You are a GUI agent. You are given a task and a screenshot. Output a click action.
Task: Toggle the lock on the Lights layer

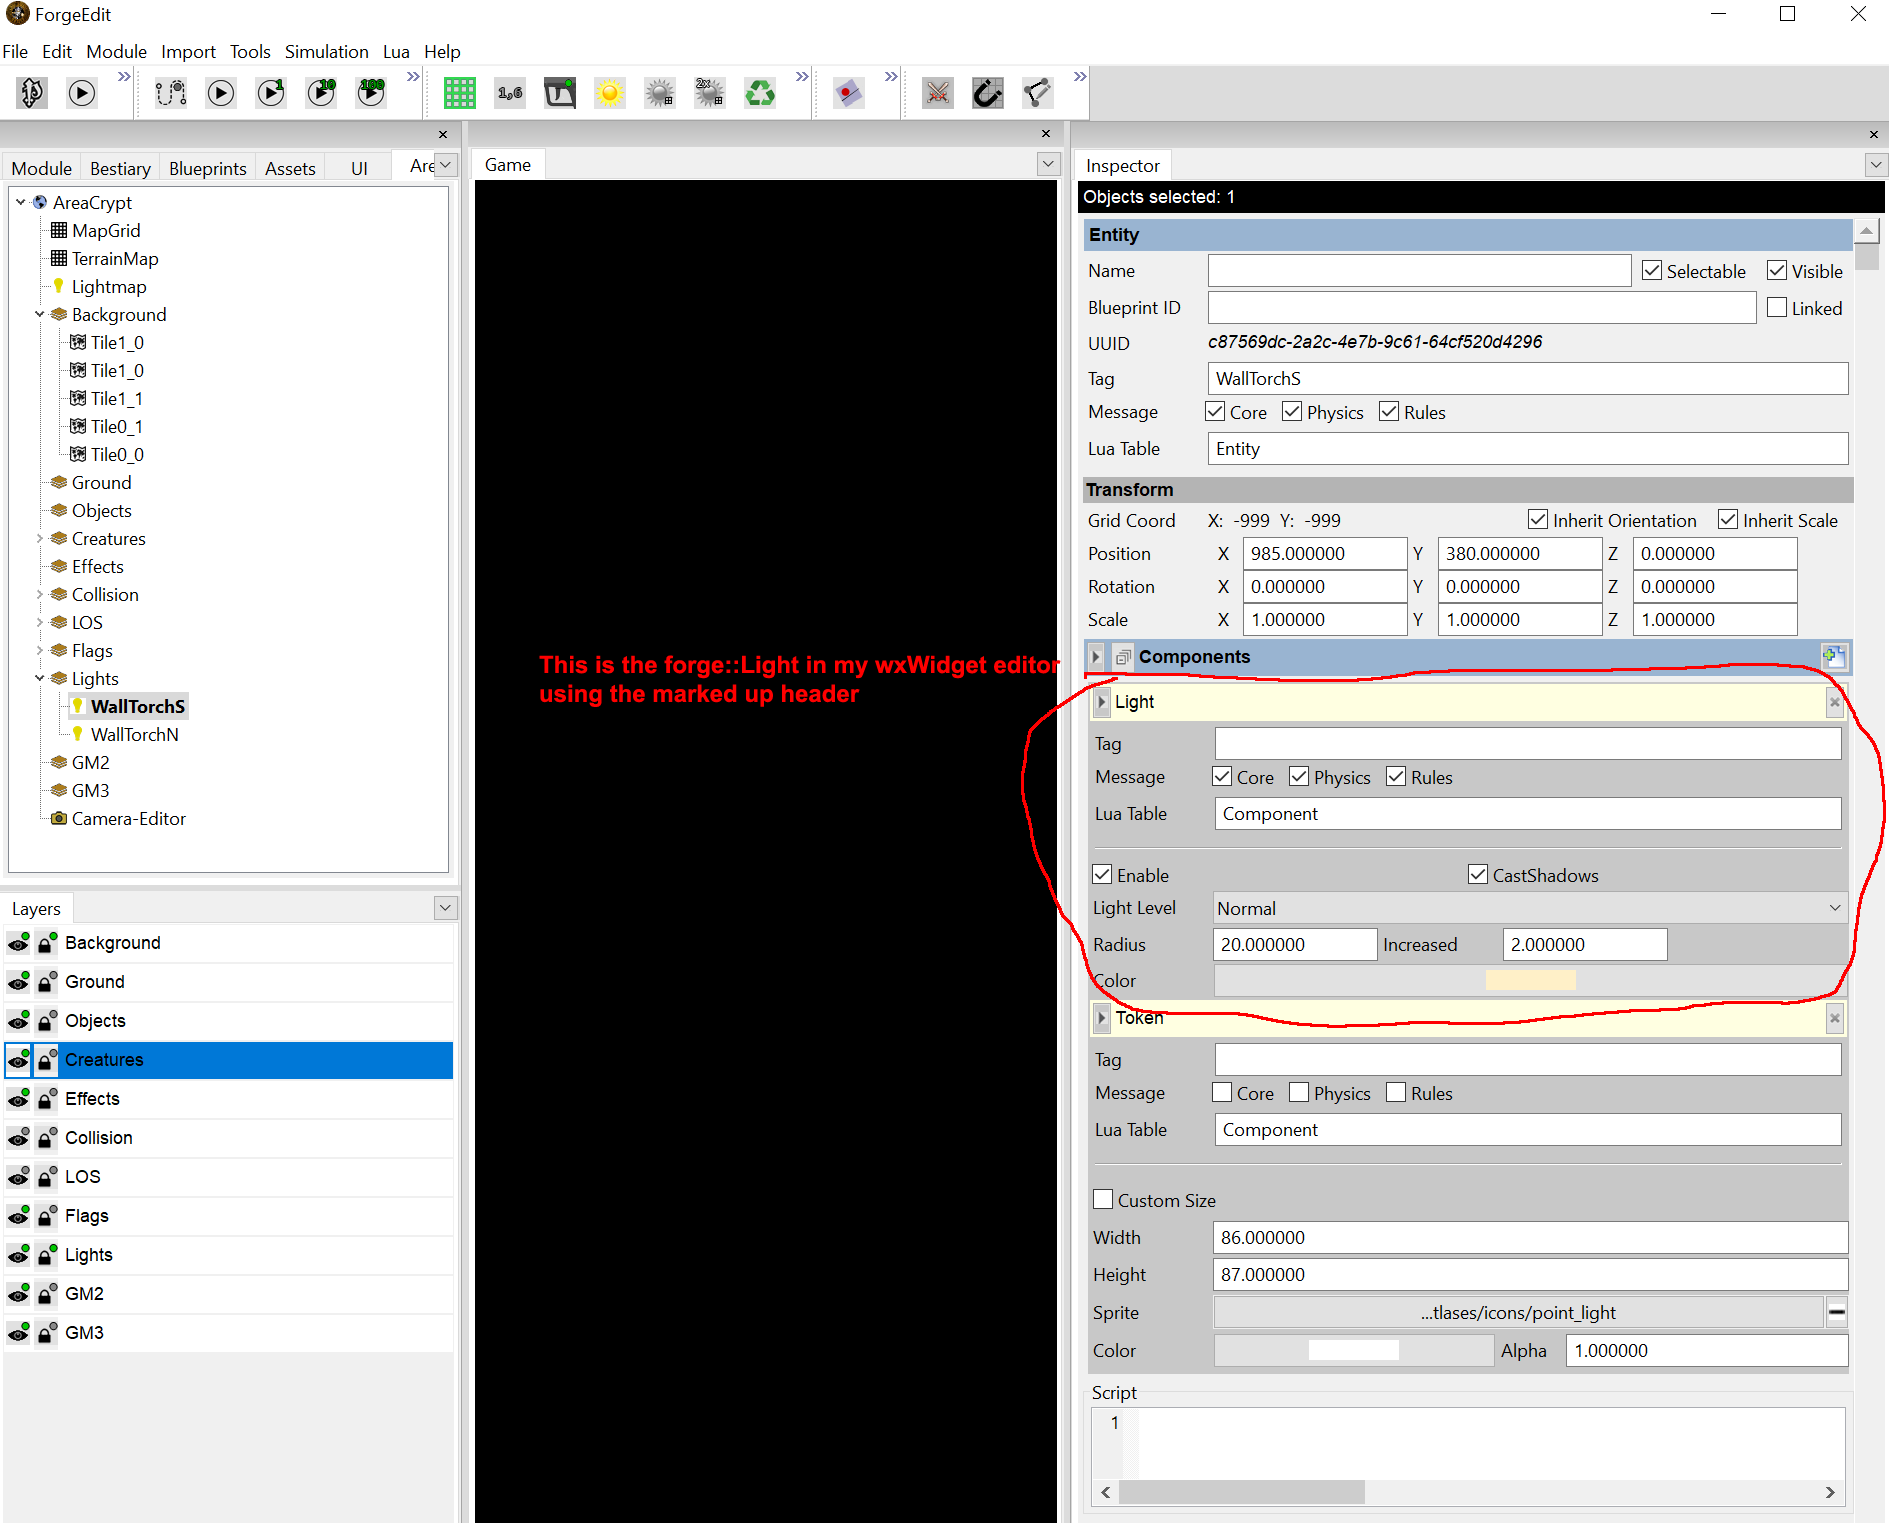tap(46, 1255)
